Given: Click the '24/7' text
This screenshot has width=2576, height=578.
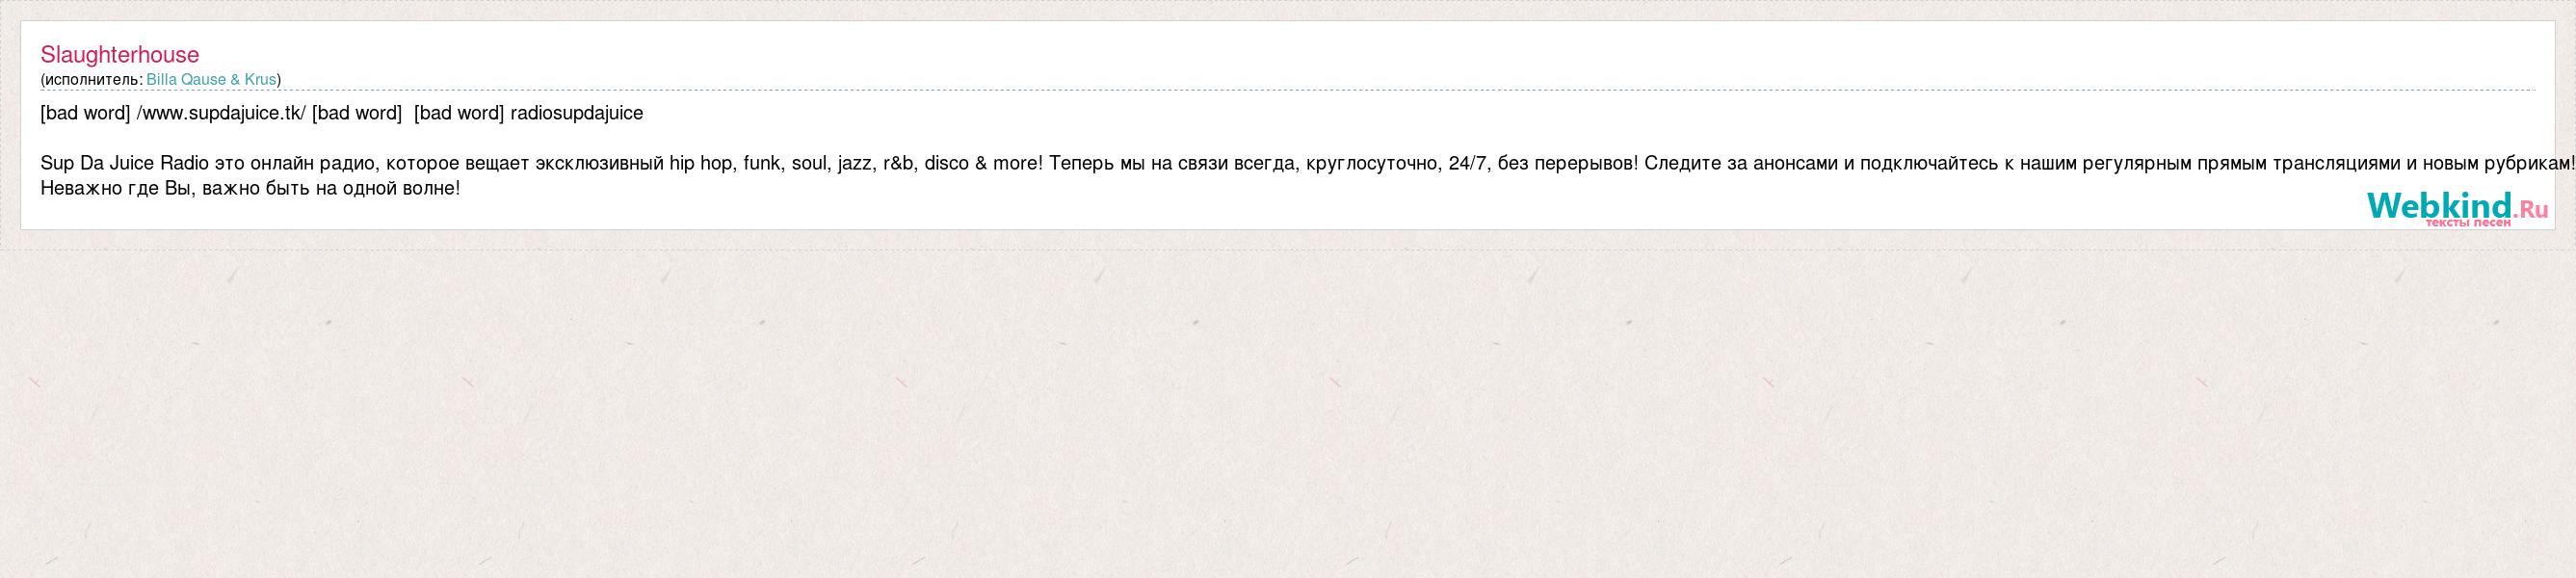Looking at the screenshot, I should point(1468,163).
